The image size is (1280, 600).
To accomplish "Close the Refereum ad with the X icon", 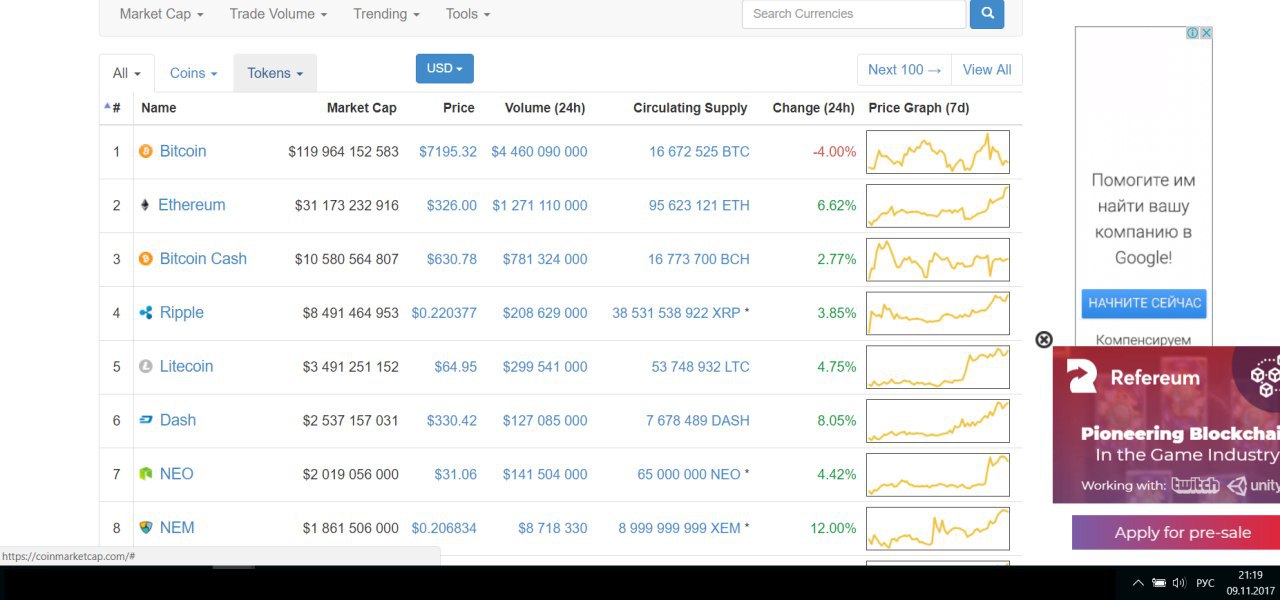I will [x=1044, y=340].
